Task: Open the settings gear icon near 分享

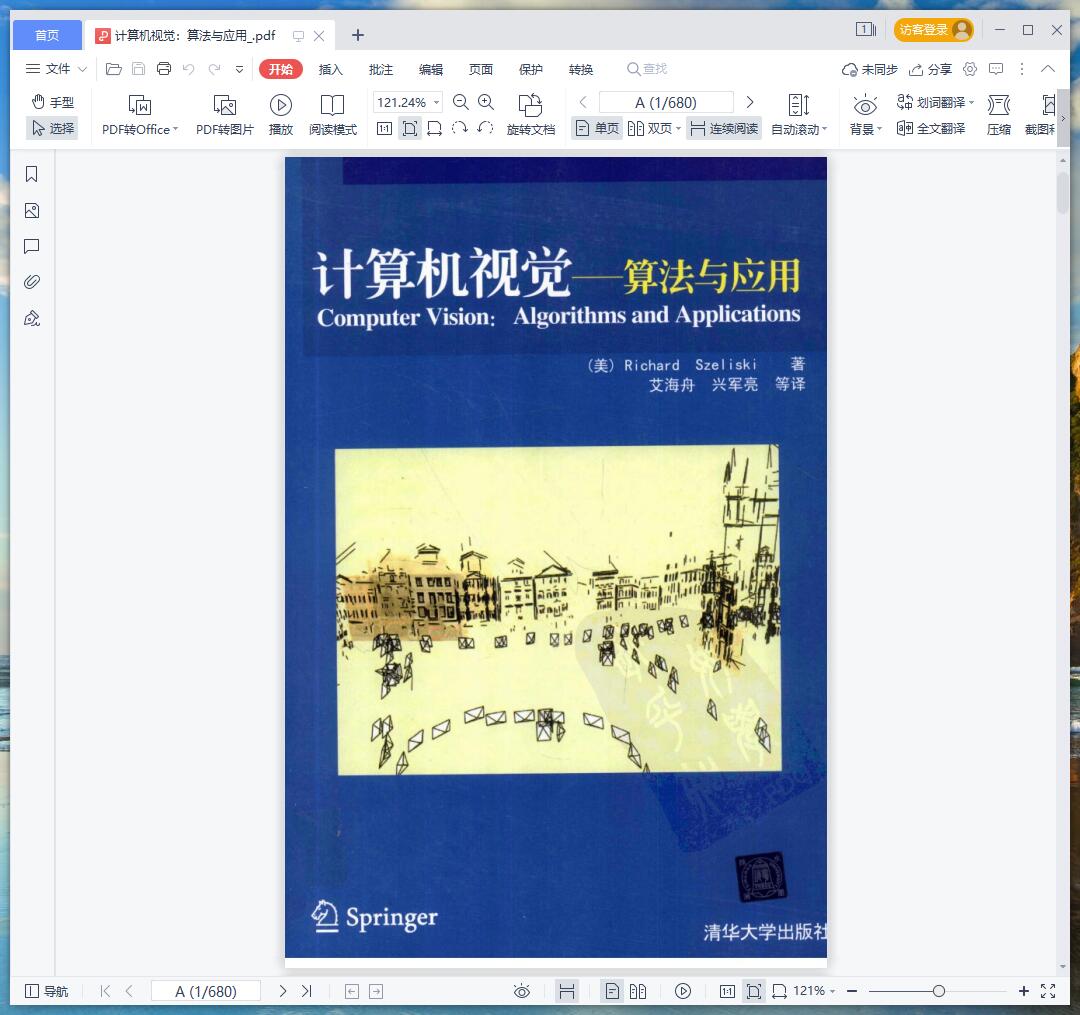Action: coord(970,69)
